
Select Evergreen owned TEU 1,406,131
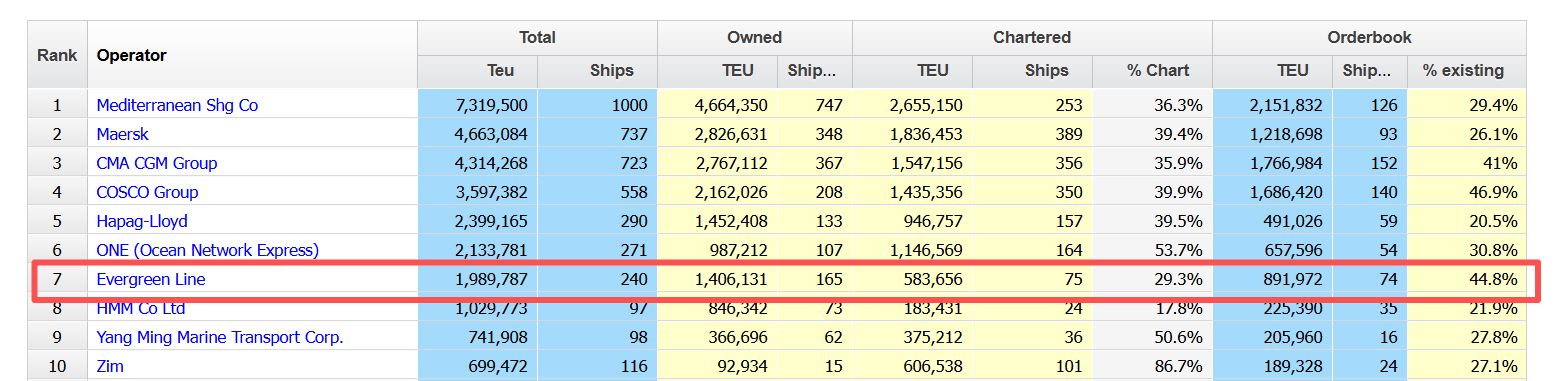717,279
